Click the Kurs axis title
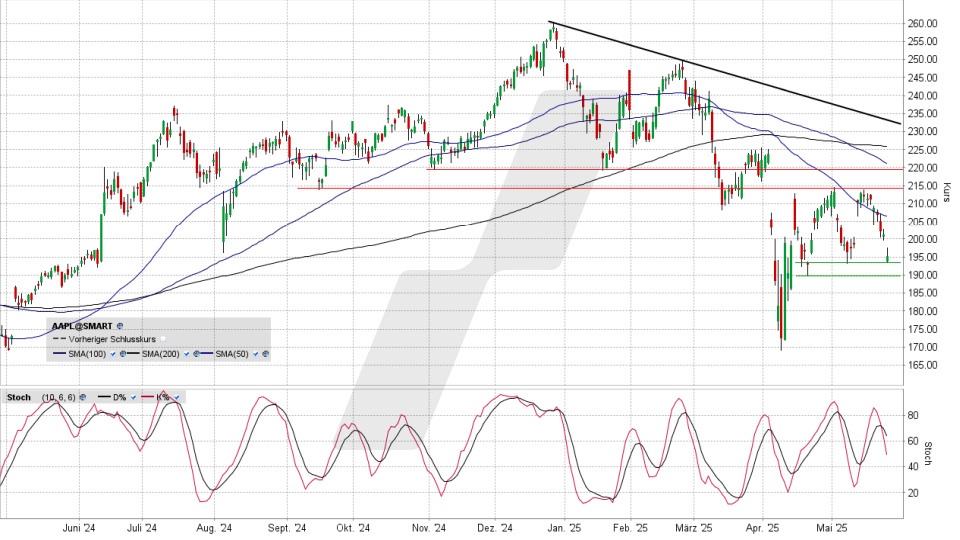This screenshot has height=540, width=960. coord(947,192)
